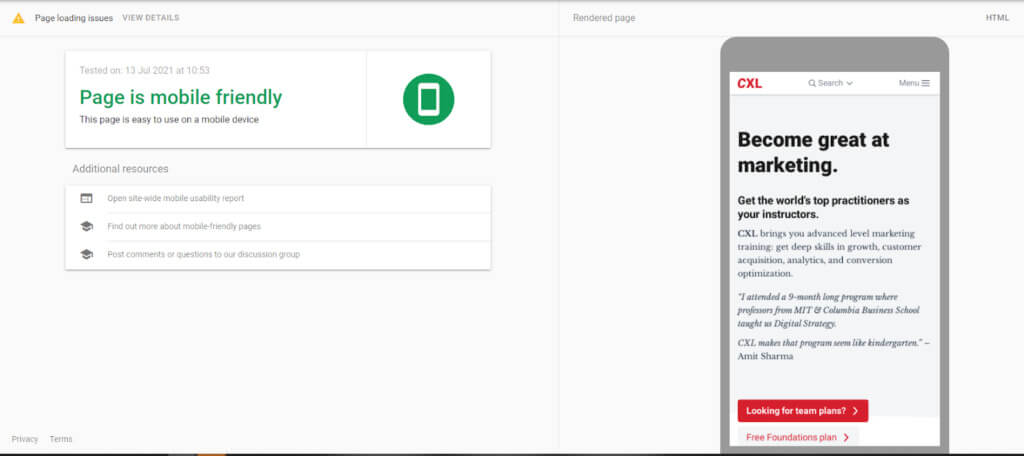Screen dimensions: 1024x456
Task: Click arrow on Free Foundations plan button
Action: coord(846,438)
